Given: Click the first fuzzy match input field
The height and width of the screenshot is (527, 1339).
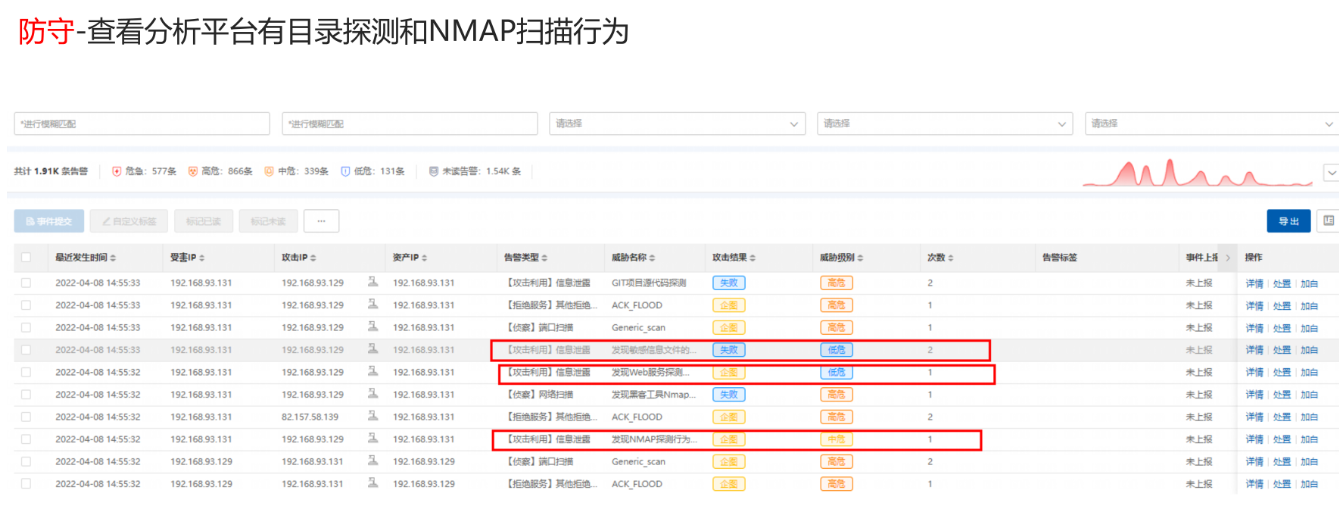Looking at the screenshot, I should 142,124.
